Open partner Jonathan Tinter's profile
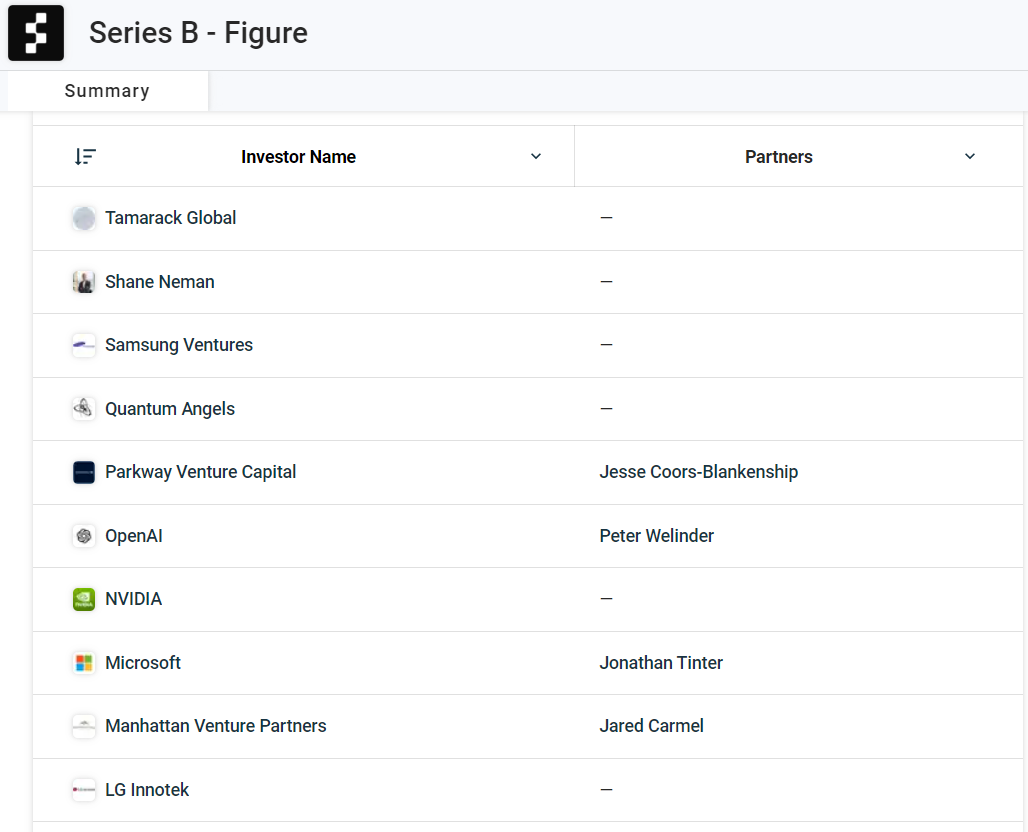The width and height of the screenshot is (1028, 832). pyautogui.click(x=661, y=663)
